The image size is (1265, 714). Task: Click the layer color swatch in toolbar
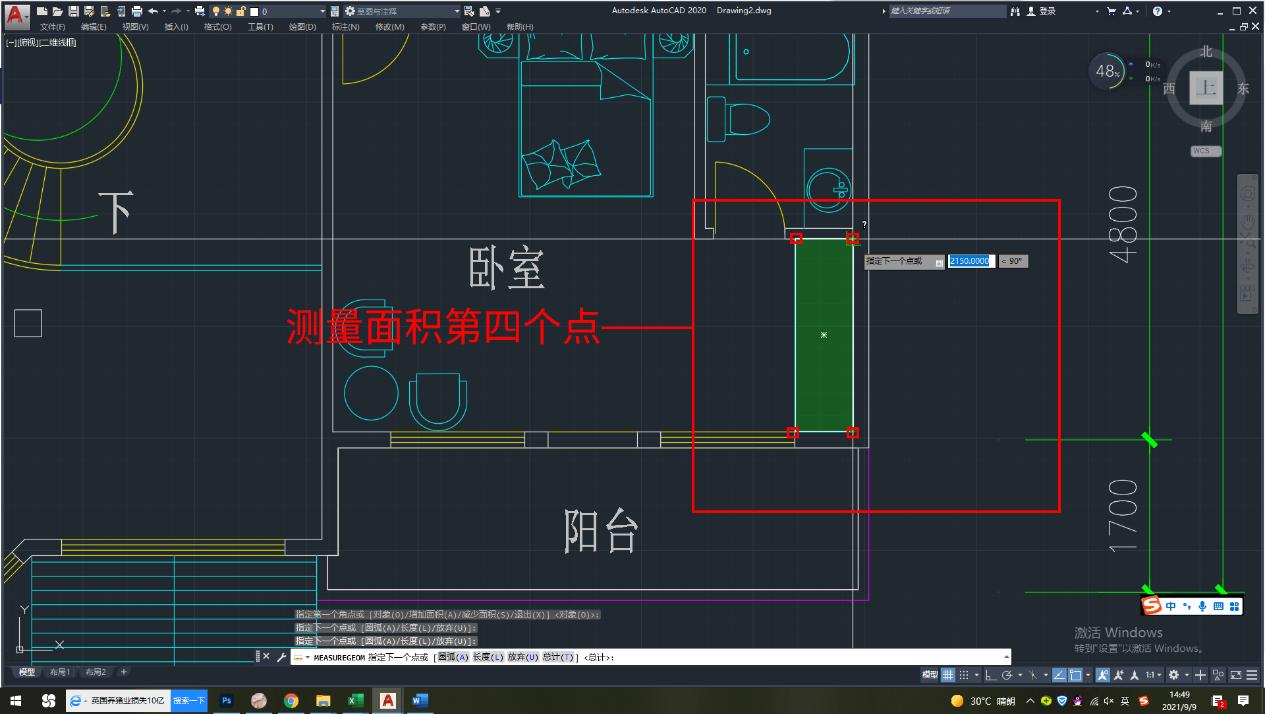point(256,11)
